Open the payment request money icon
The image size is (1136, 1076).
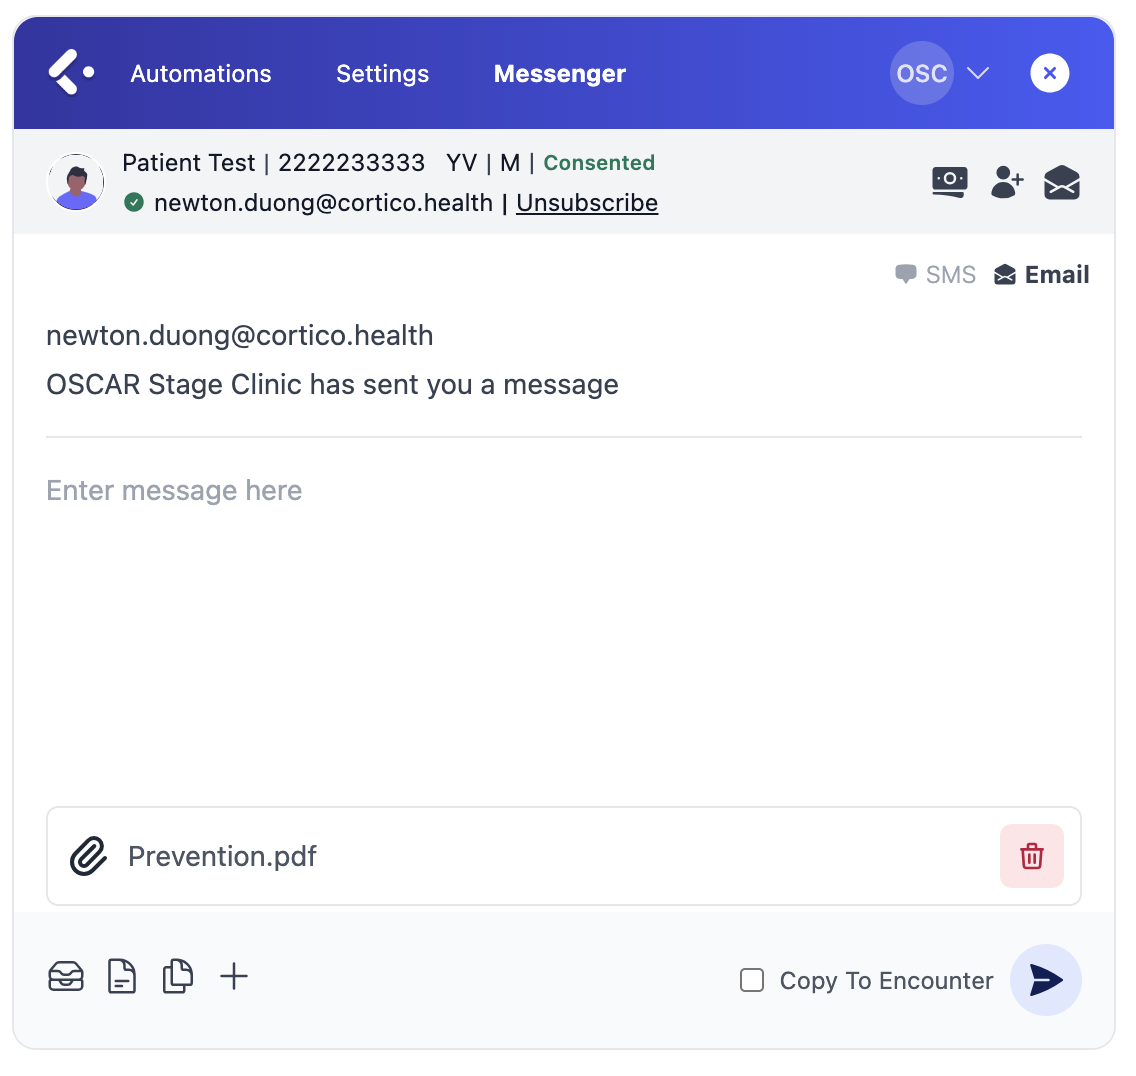(949, 181)
